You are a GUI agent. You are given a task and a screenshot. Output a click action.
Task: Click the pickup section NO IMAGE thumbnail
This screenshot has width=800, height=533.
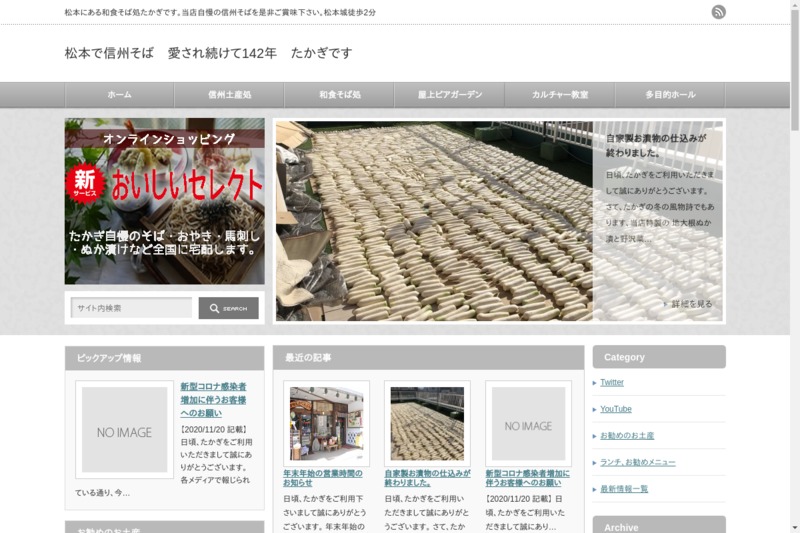pos(125,430)
